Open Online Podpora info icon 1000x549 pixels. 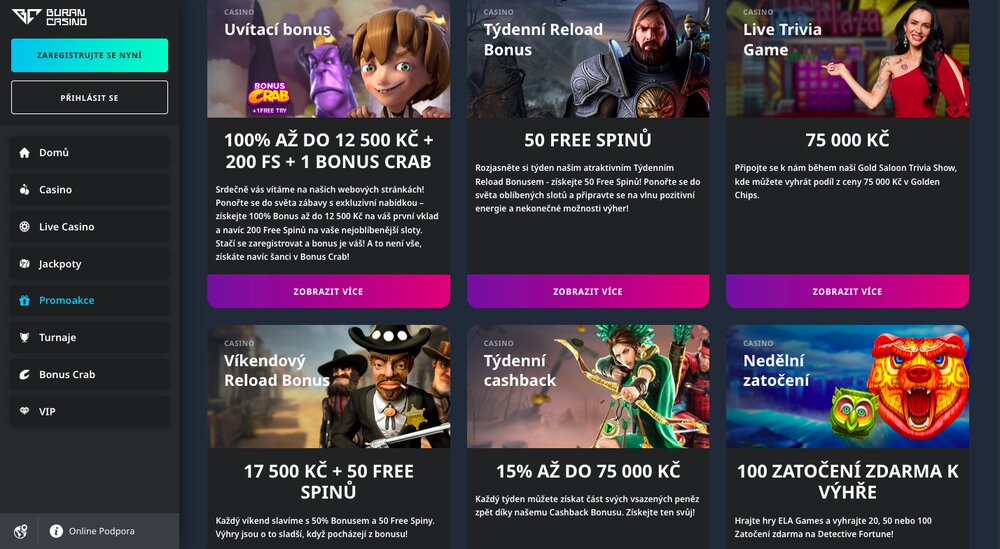click(56, 531)
